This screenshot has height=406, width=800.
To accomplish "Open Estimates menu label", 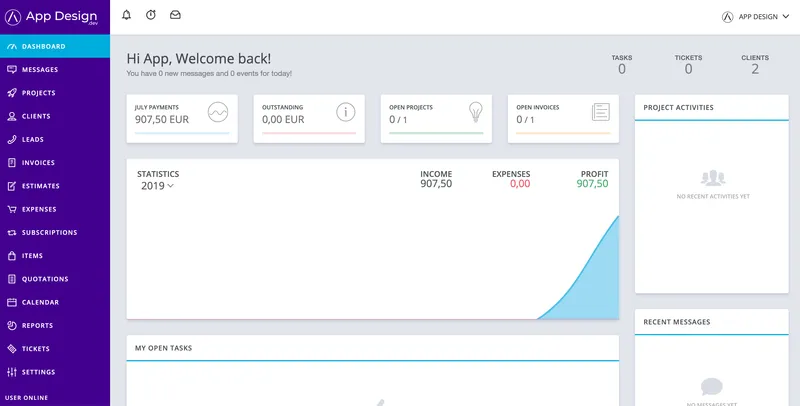I will 41,186.
